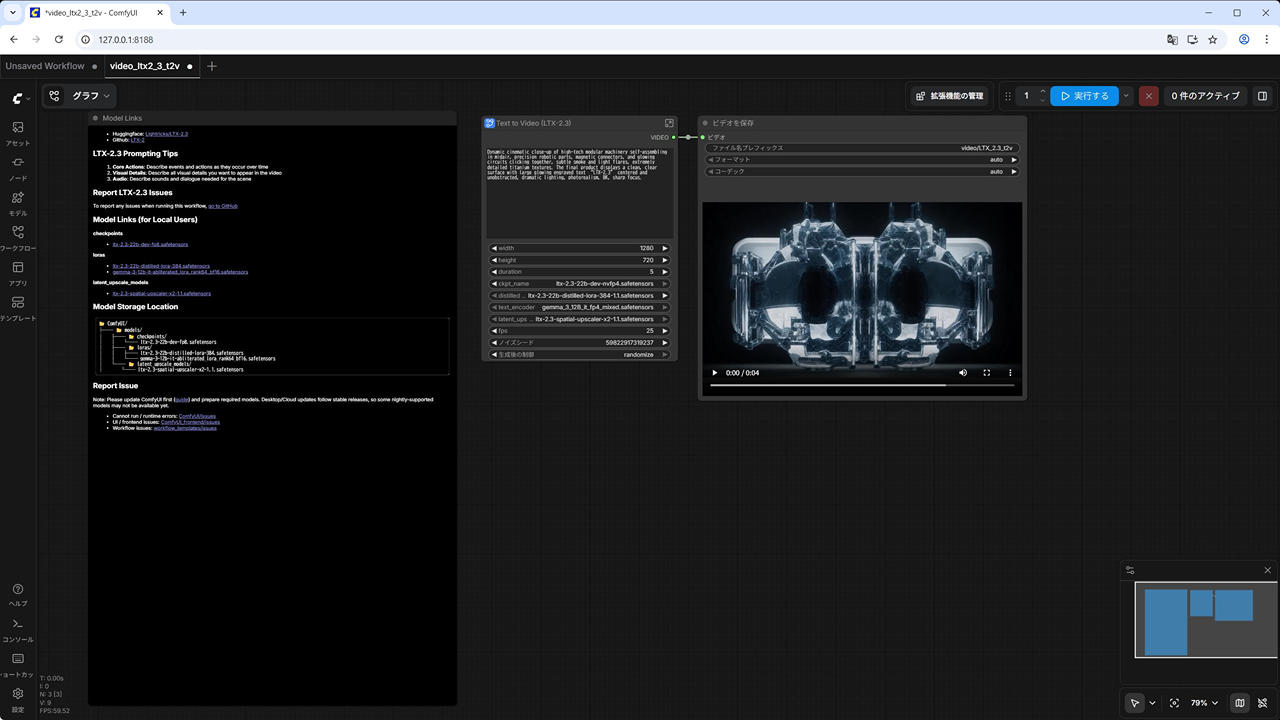The height and width of the screenshot is (720, 1280).
Task: Open the Console (コンソール) panel
Action: pos(17,629)
